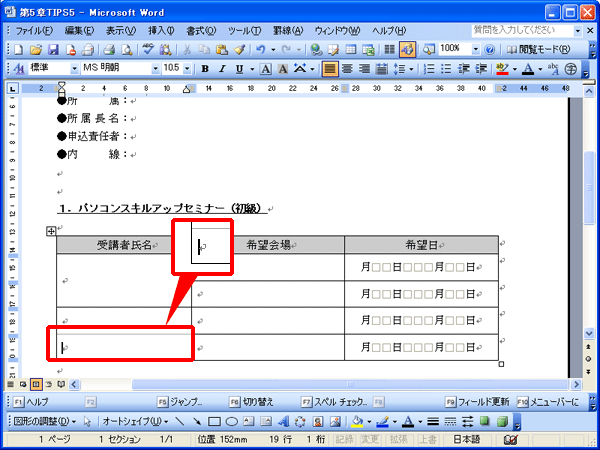Click the New blank document icon
Image resolution: width=600 pixels, height=450 pixels.
[x=18, y=50]
